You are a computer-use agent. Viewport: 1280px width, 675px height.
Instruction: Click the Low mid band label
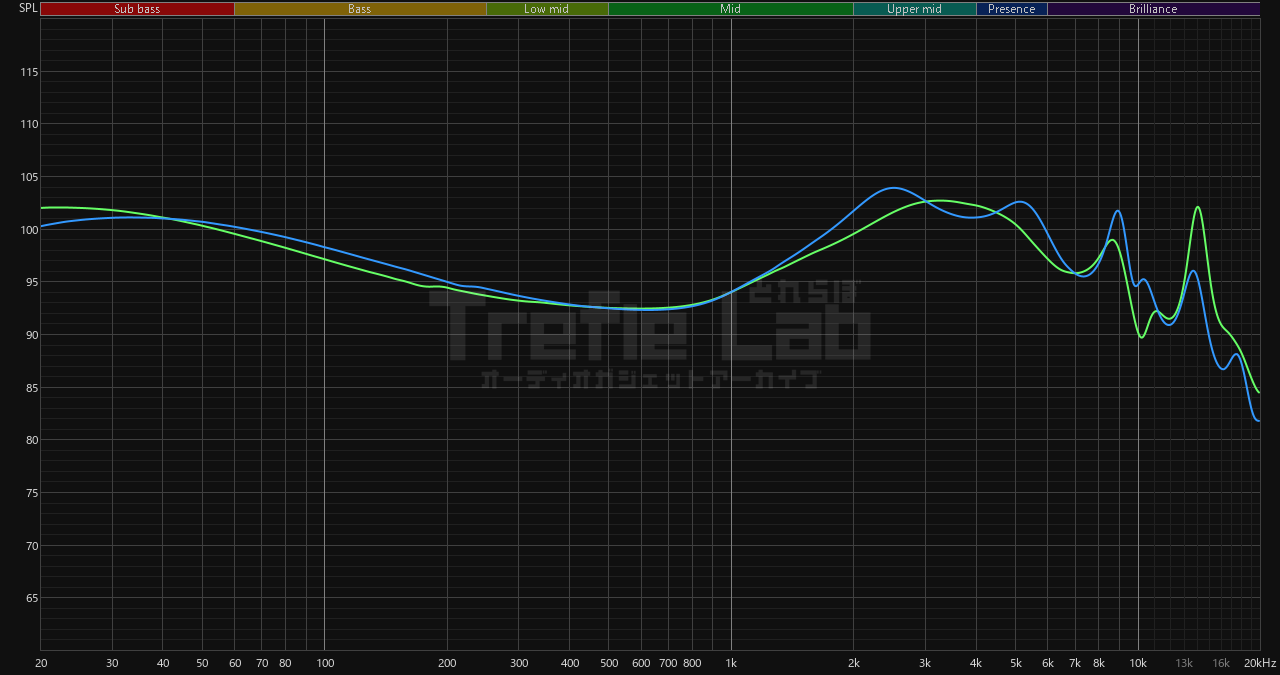(547, 9)
